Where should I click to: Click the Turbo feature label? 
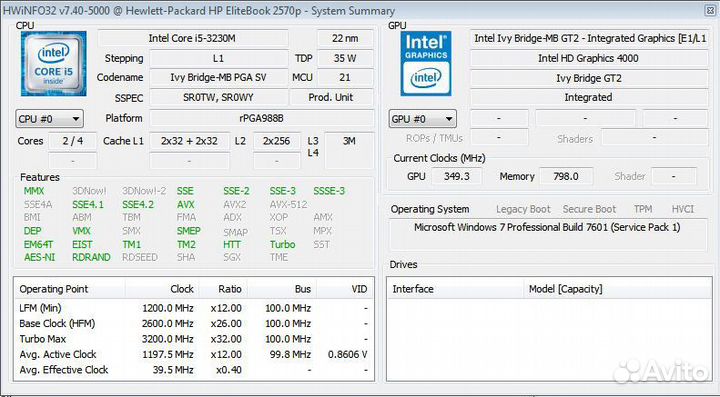click(x=282, y=245)
